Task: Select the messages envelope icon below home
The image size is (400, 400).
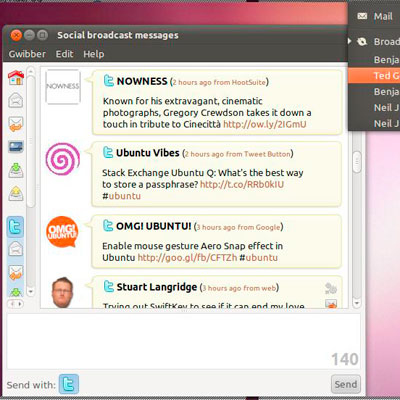Action: click(16, 100)
